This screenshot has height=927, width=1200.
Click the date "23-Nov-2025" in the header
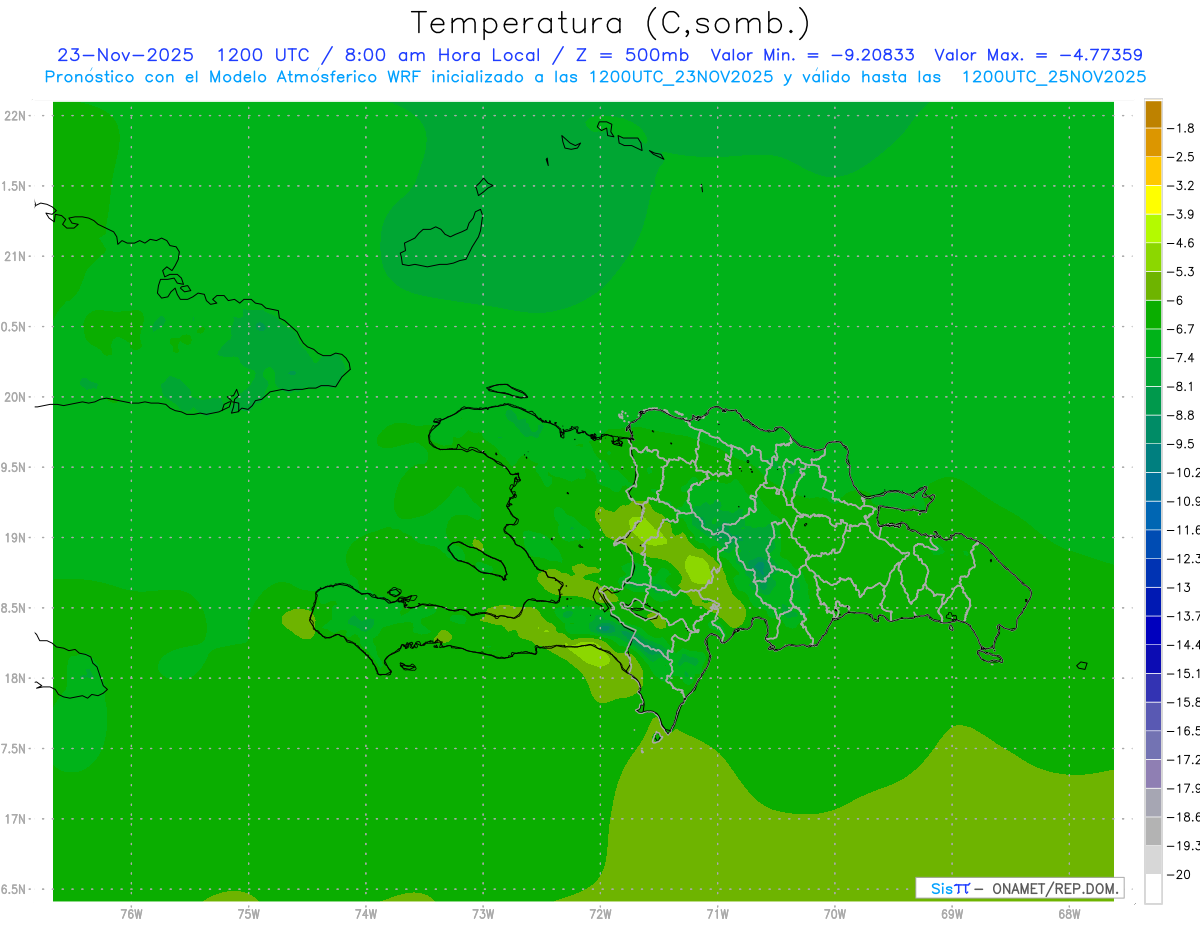[125, 55]
